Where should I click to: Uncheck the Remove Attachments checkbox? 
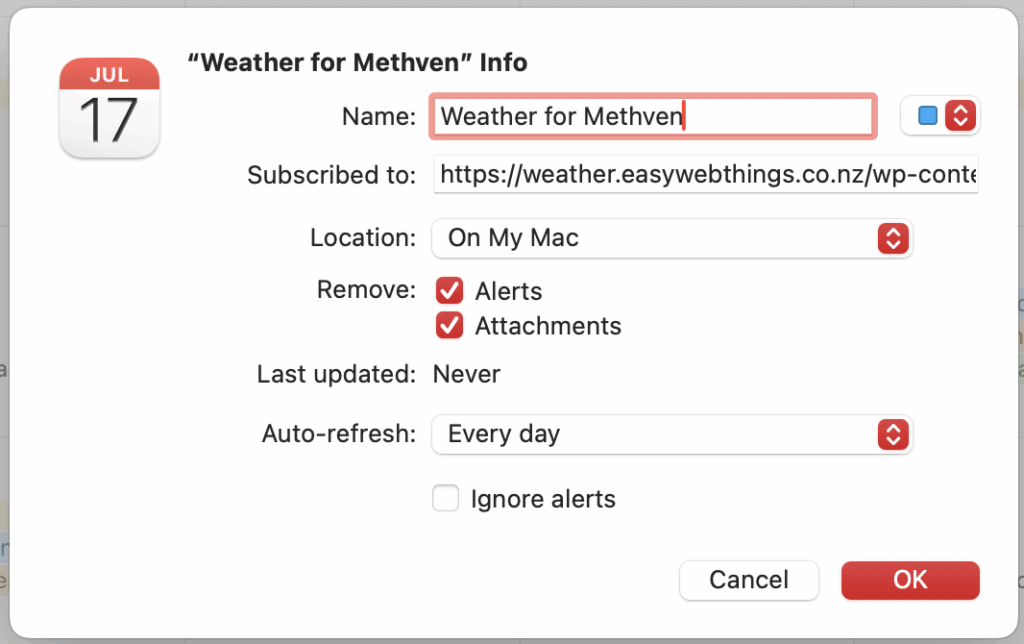tap(449, 326)
